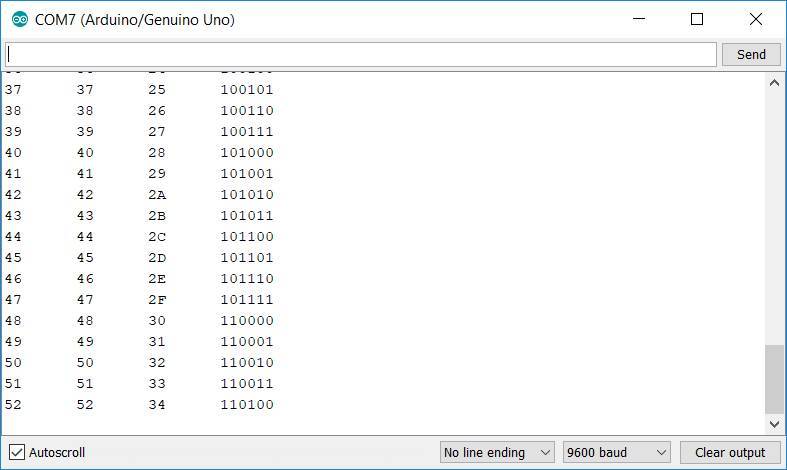Click binary value 101110
The image size is (787, 470).
click(247, 279)
